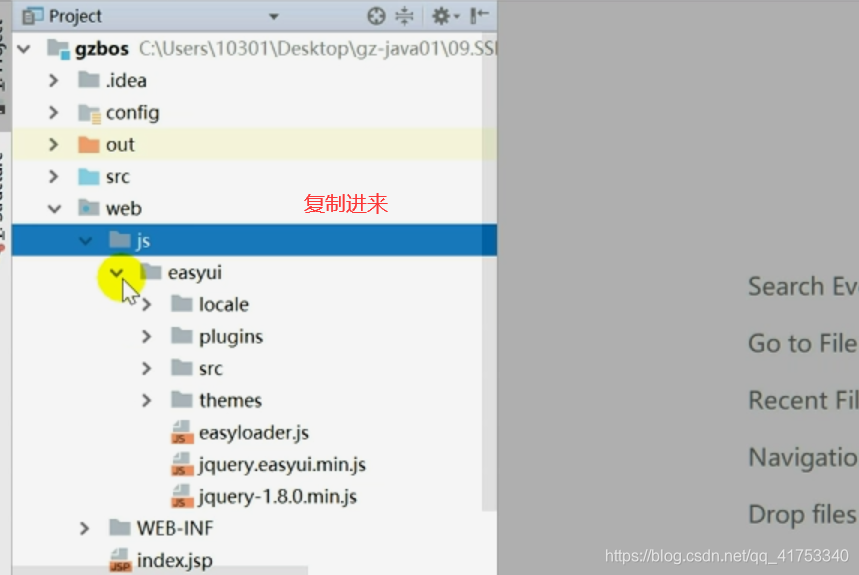Select the easyui folder icon

coord(151,272)
